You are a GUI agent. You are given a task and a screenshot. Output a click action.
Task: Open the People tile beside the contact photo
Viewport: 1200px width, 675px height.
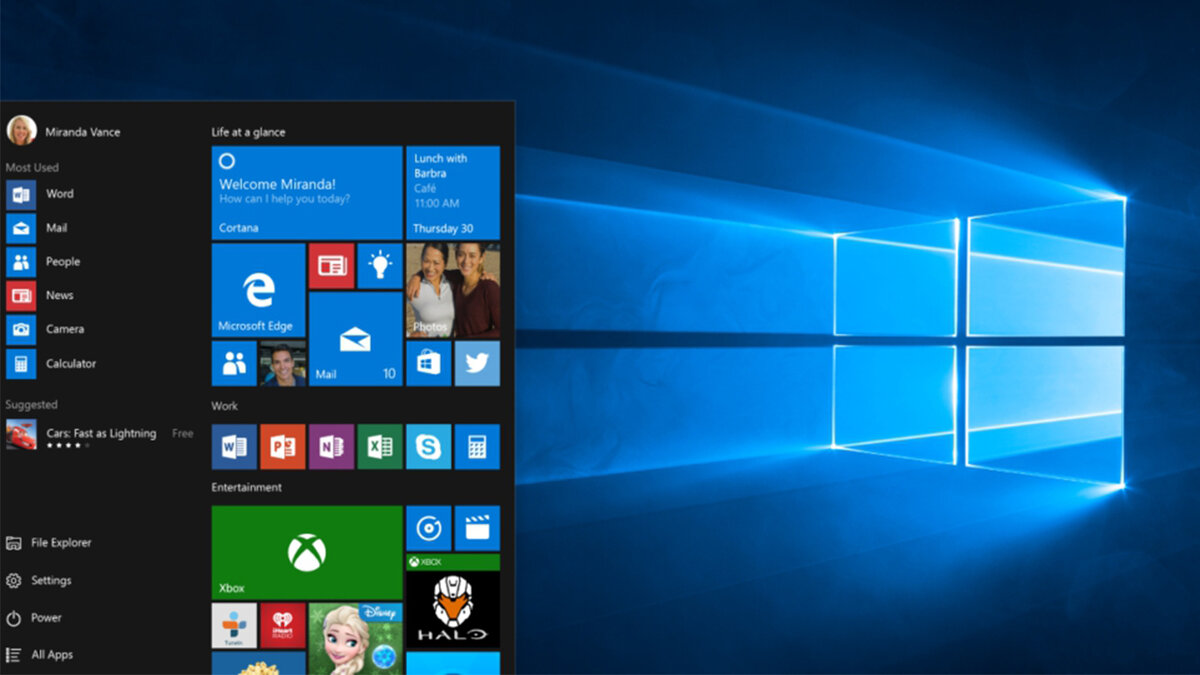[234, 363]
